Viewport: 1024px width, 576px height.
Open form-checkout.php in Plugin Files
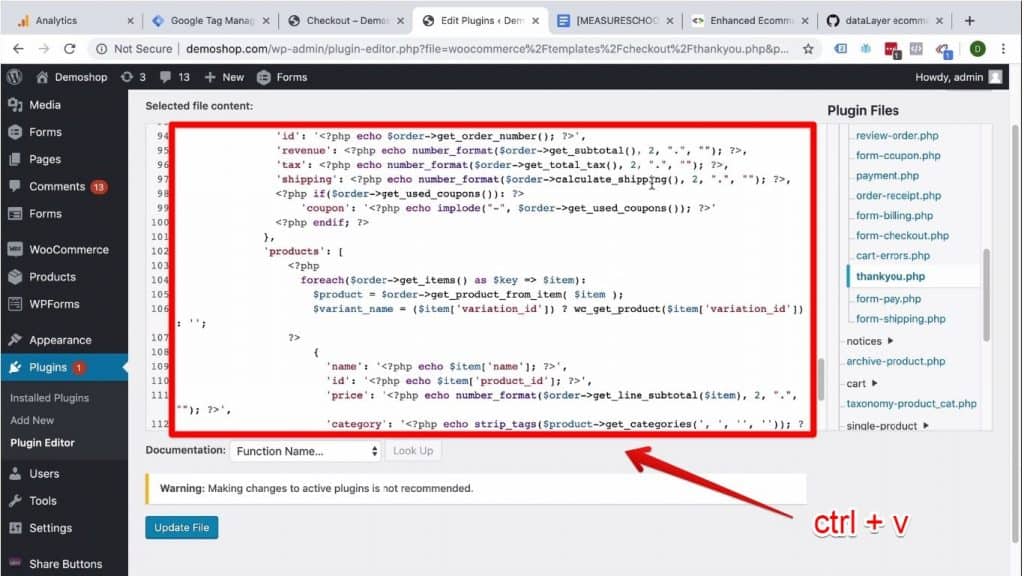(901, 236)
